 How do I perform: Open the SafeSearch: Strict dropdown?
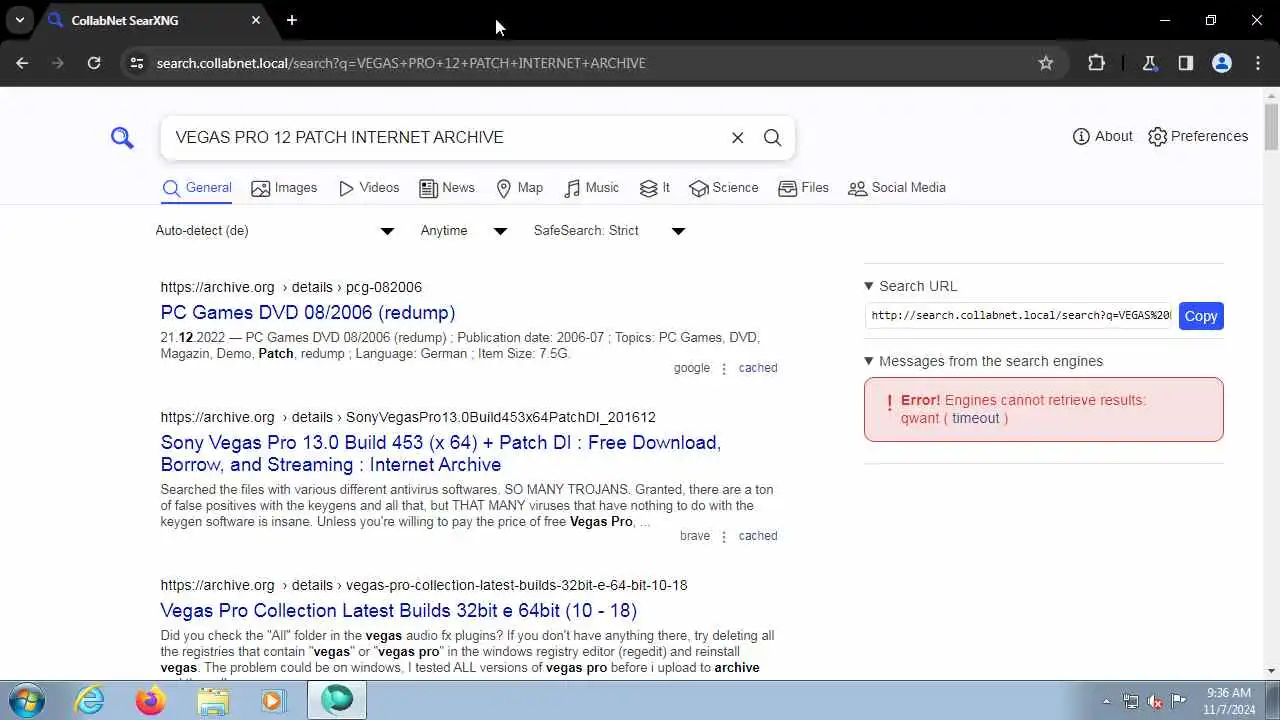(x=609, y=231)
